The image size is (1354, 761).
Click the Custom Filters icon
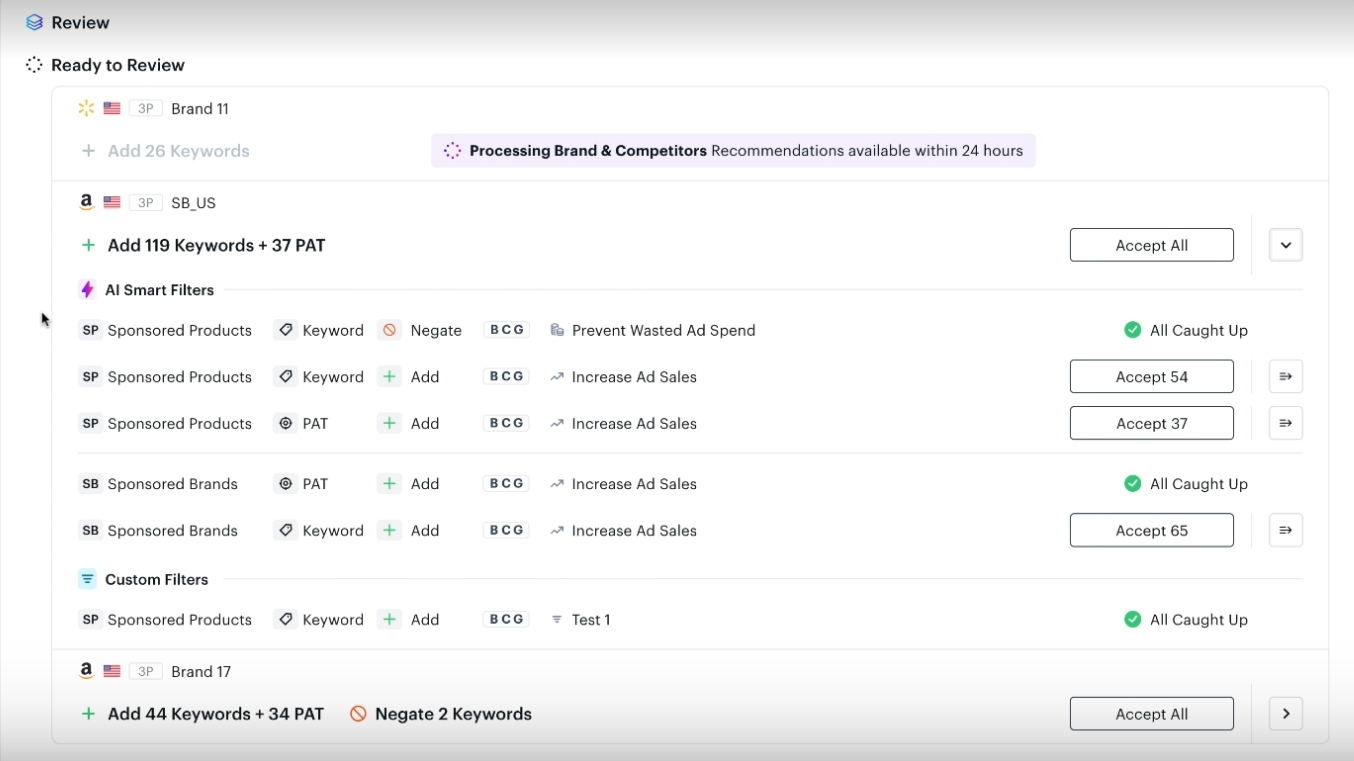pos(87,579)
